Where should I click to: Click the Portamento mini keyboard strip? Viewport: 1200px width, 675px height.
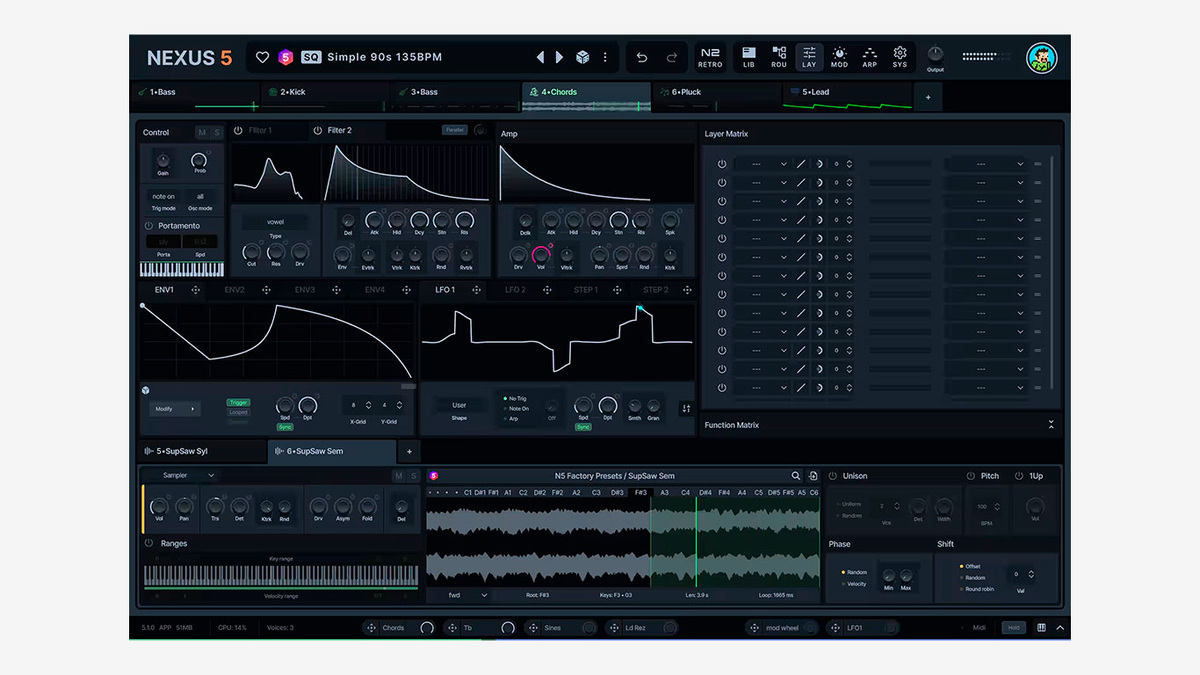point(181,269)
